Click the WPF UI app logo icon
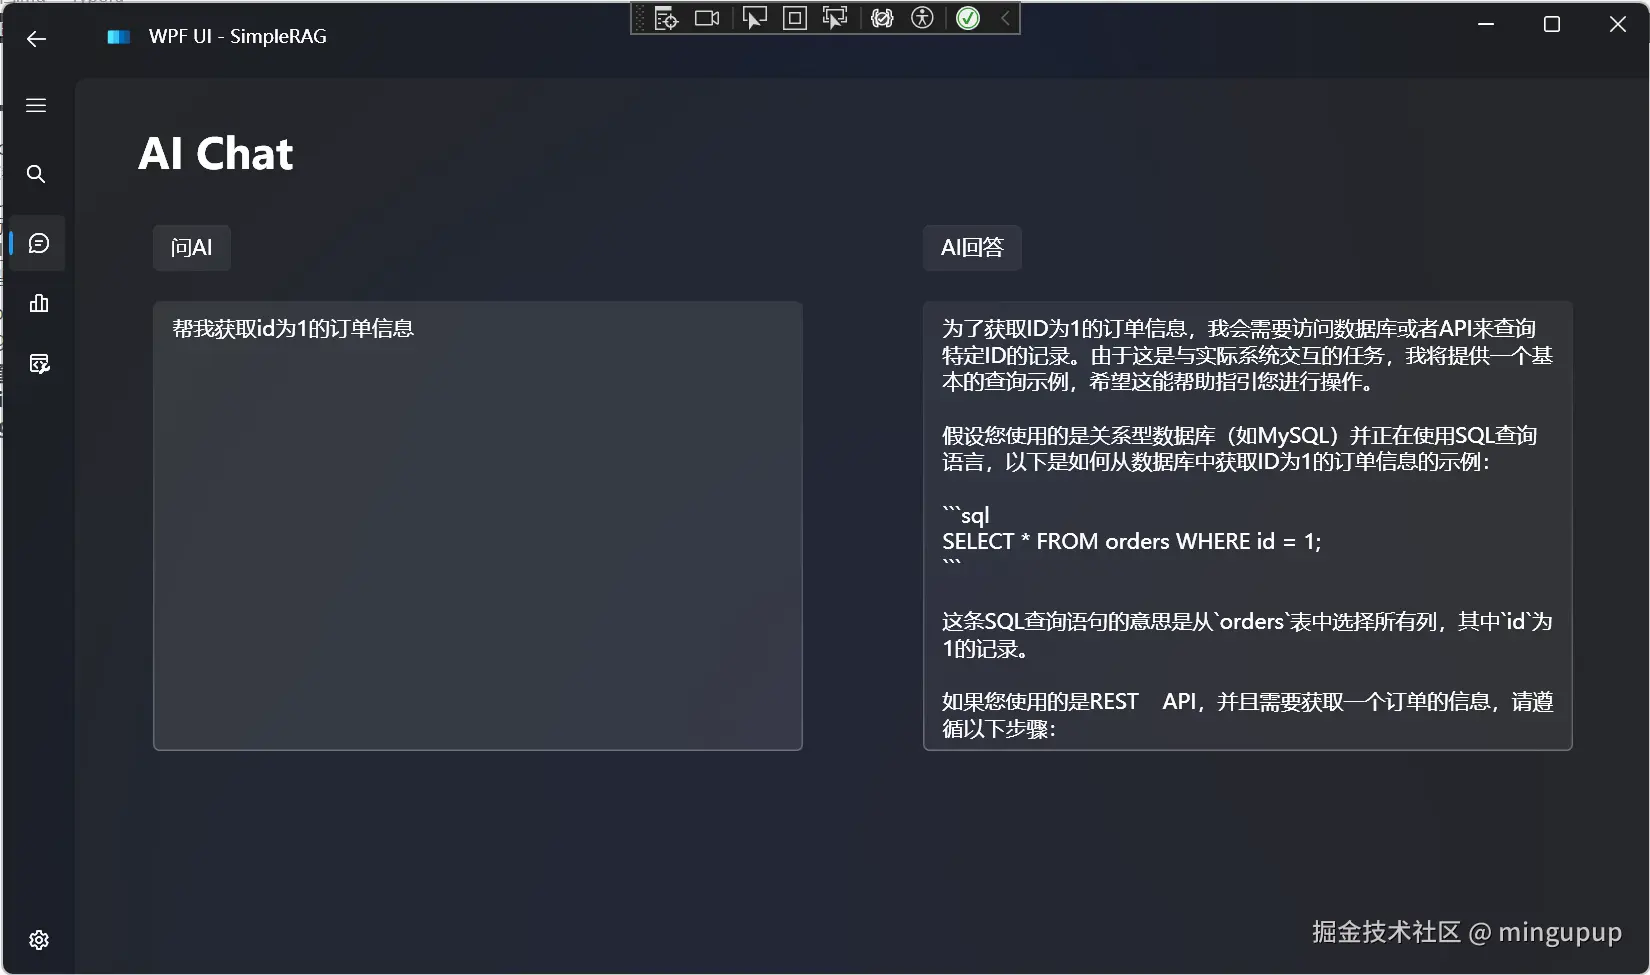The height and width of the screenshot is (975, 1650). 119,37
